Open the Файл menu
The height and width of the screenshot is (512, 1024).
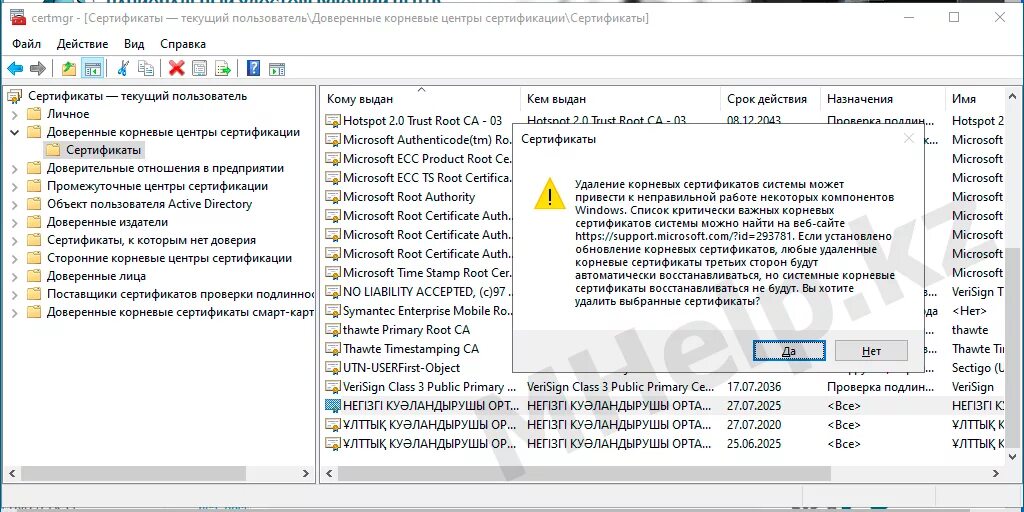[x=26, y=44]
